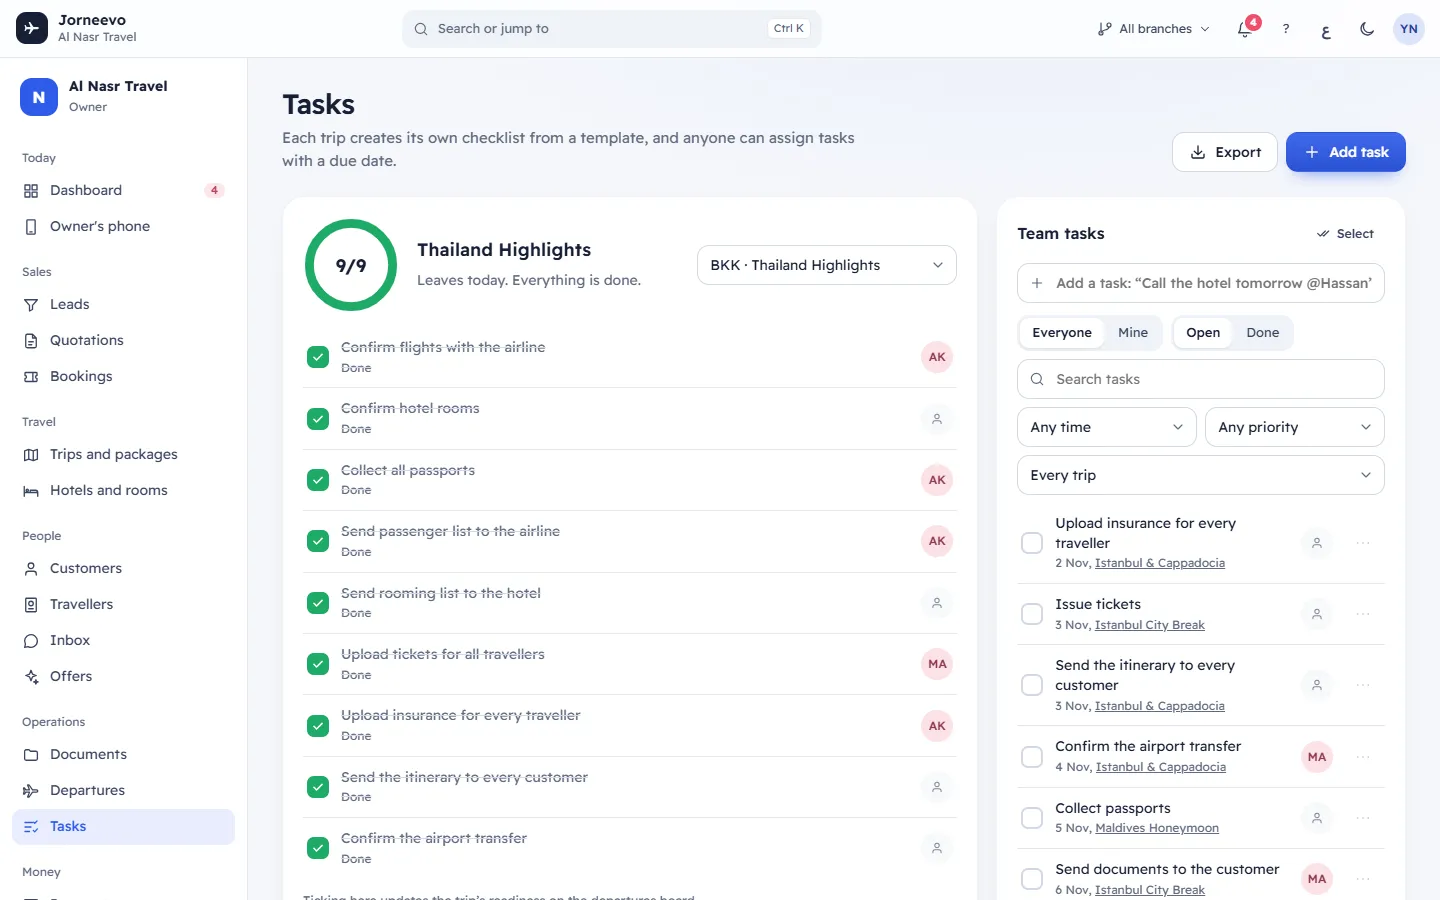The height and width of the screenshot is (900, 1440).
Task: Click AK avatar on Send passenger list row
Action: 937,541
